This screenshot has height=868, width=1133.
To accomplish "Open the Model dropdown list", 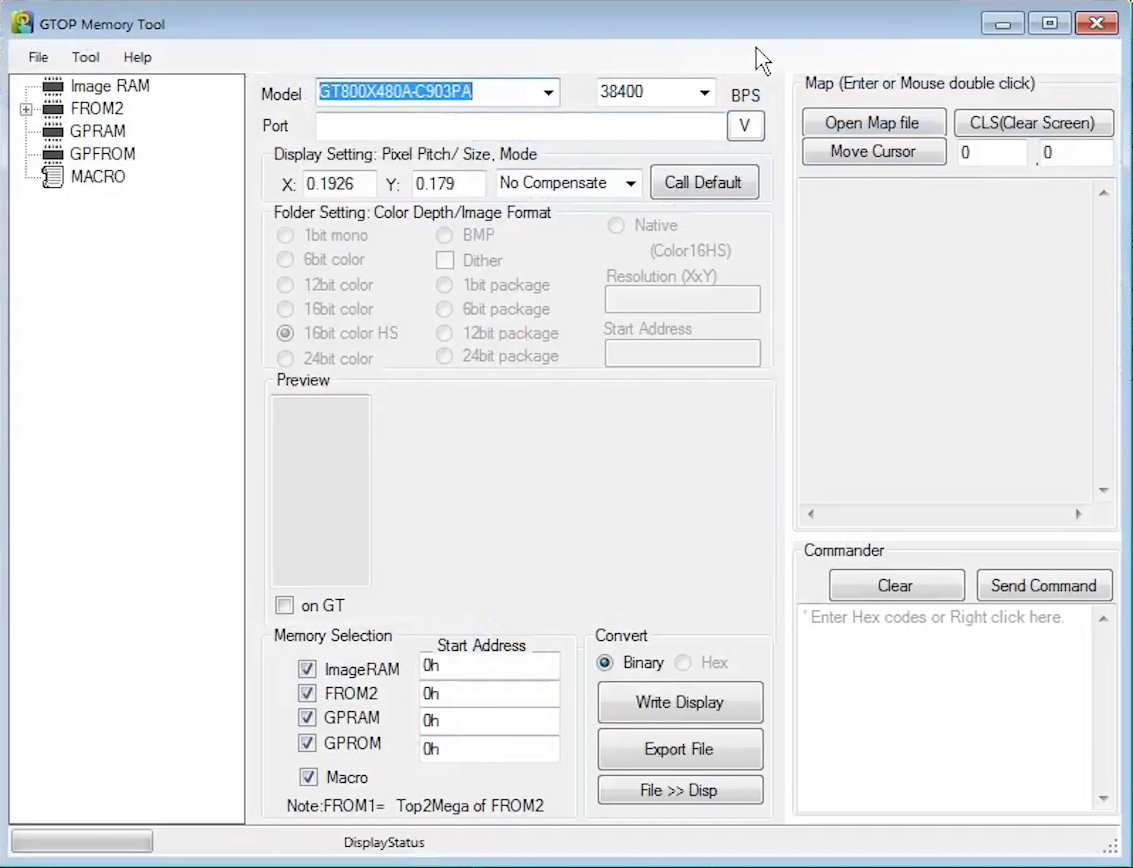I will point(548,93).
